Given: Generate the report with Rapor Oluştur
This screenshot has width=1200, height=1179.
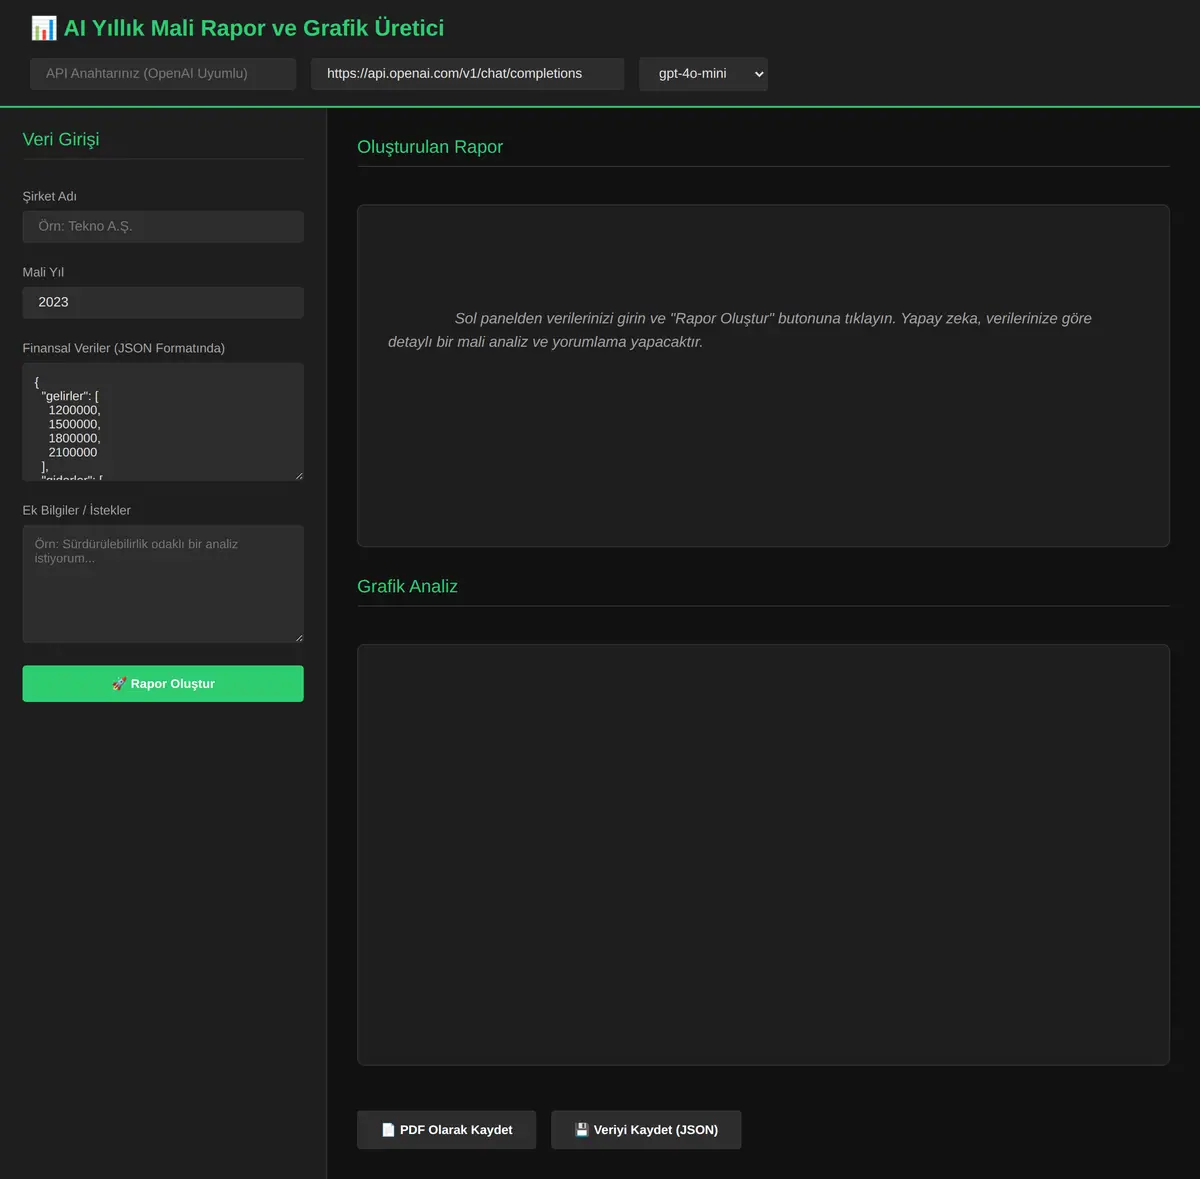Looking at the screenshot, I should [163, 684].
